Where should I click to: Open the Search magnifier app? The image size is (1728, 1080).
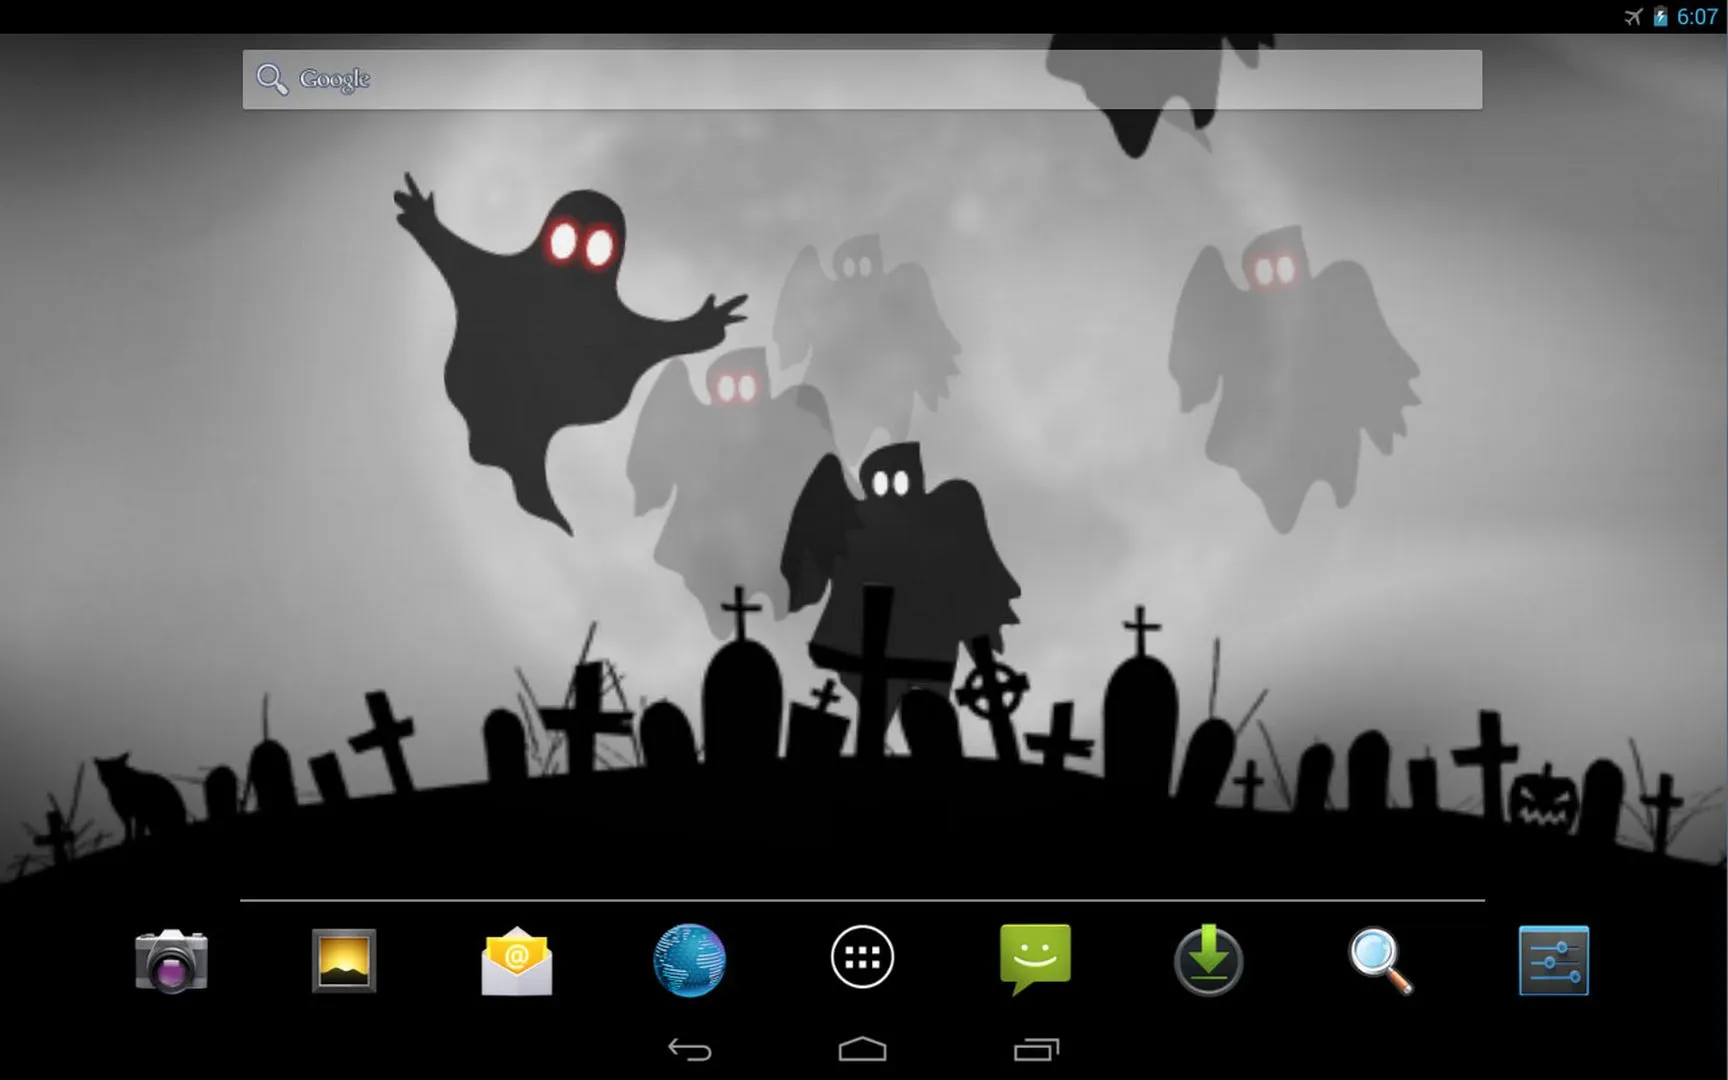pos(1381,961)
